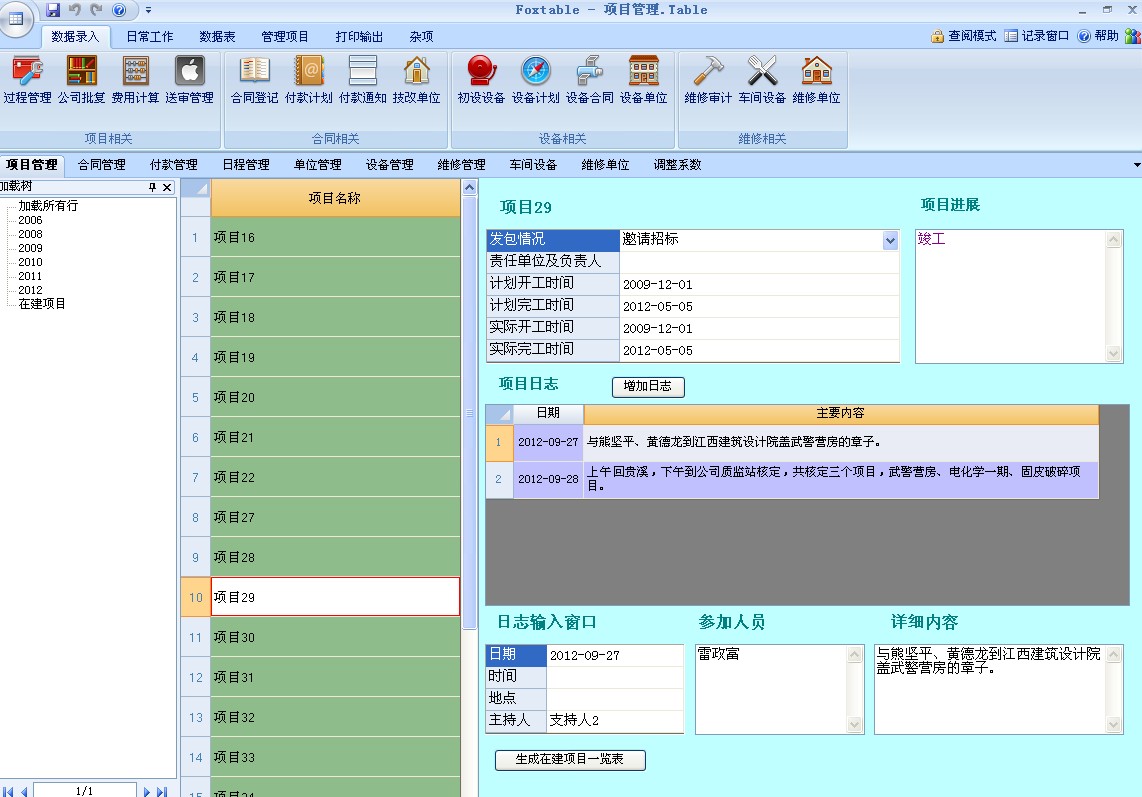Image resolution: width=1142 pixels, height=797 pixels.
Task: Pin the 加载树 panel
Action: pyautogui.click(x=152, y=187)
